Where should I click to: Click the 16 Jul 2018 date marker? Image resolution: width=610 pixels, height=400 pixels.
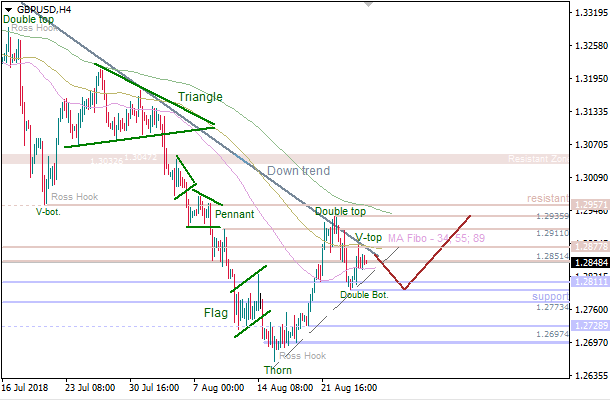(24, 385)
